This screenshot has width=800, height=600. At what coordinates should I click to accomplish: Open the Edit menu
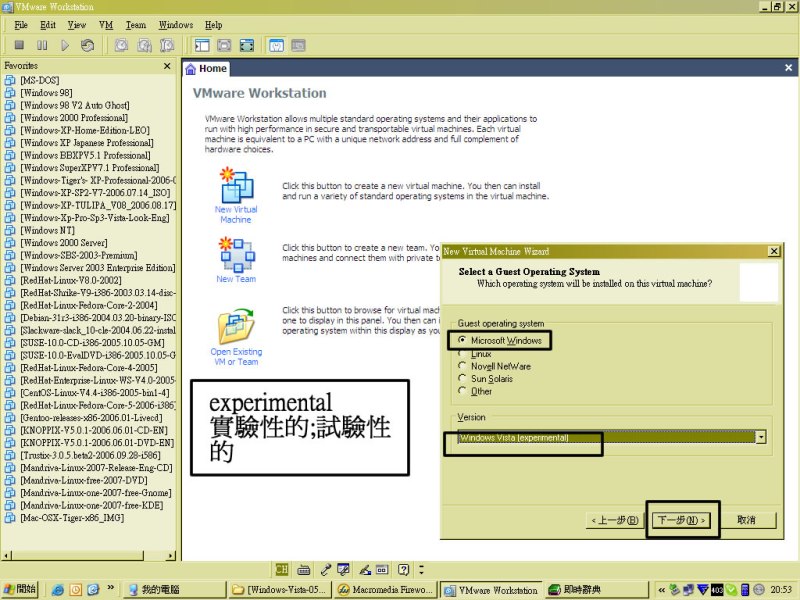tap(48, 25)
